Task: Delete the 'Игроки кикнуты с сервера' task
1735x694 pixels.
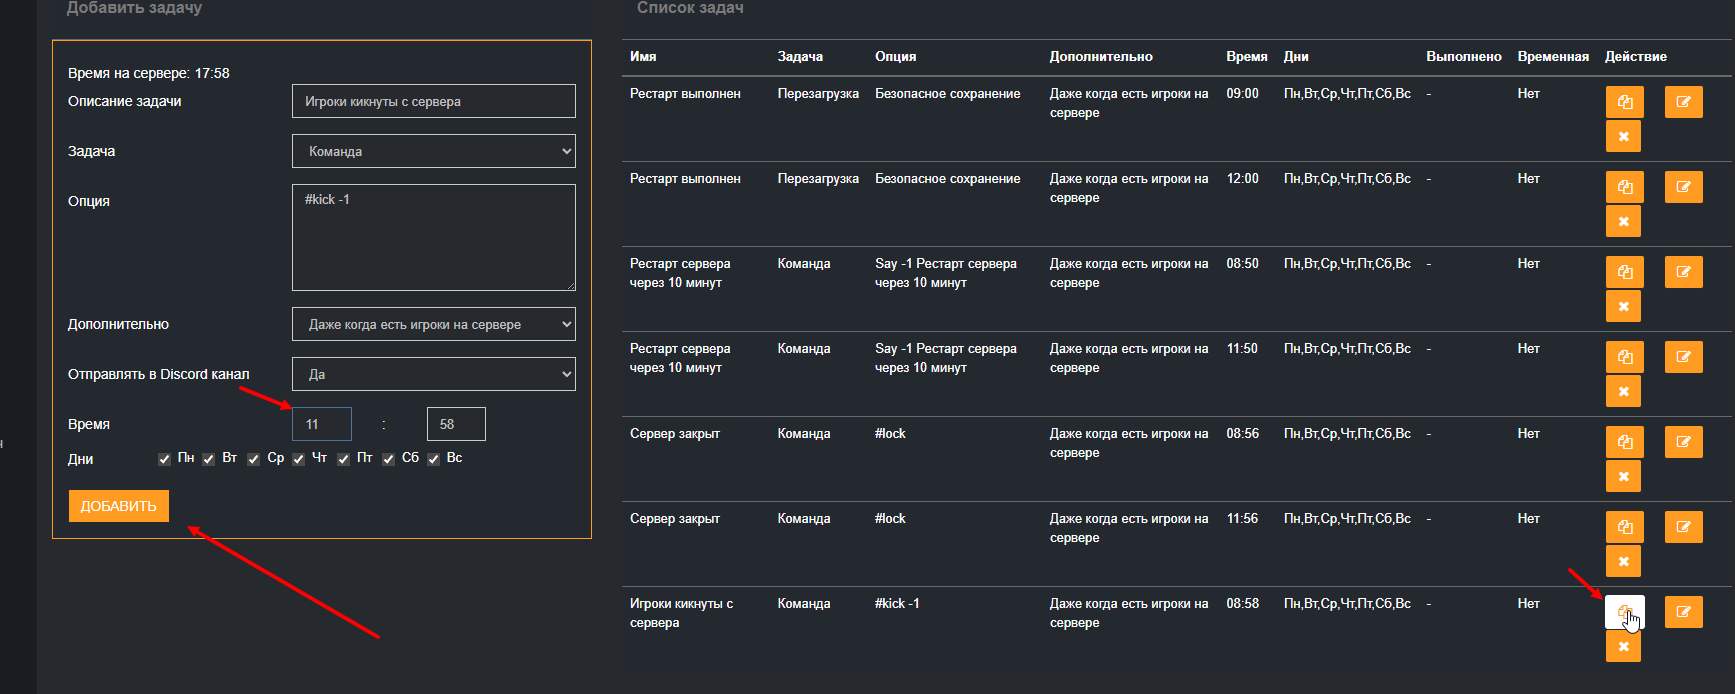Action: point(1623,647)
